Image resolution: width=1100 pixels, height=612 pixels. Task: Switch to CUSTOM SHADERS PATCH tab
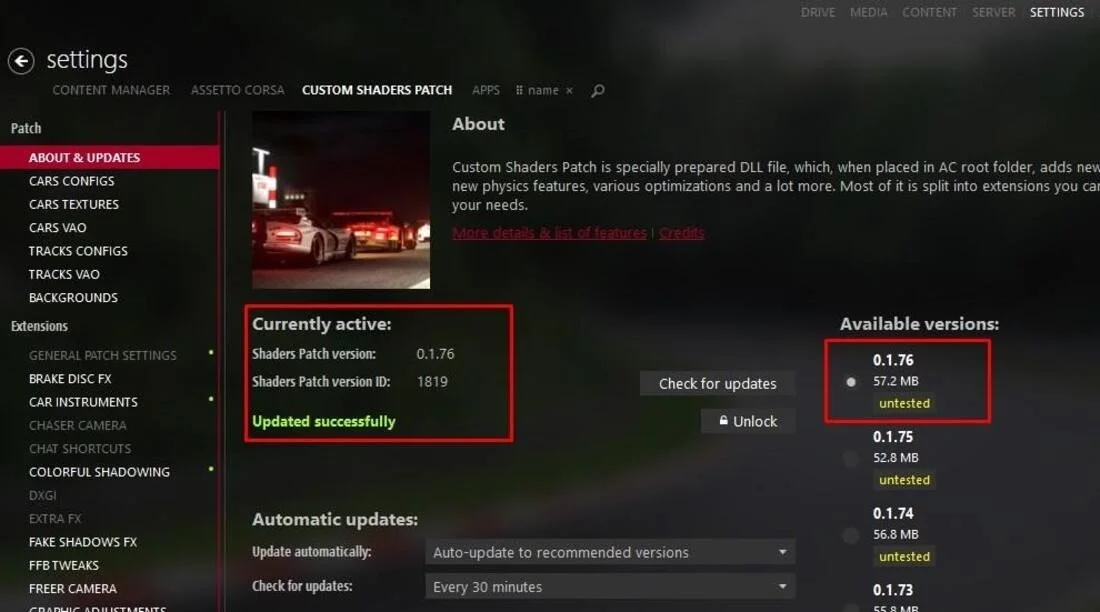[x=377, y=90]
